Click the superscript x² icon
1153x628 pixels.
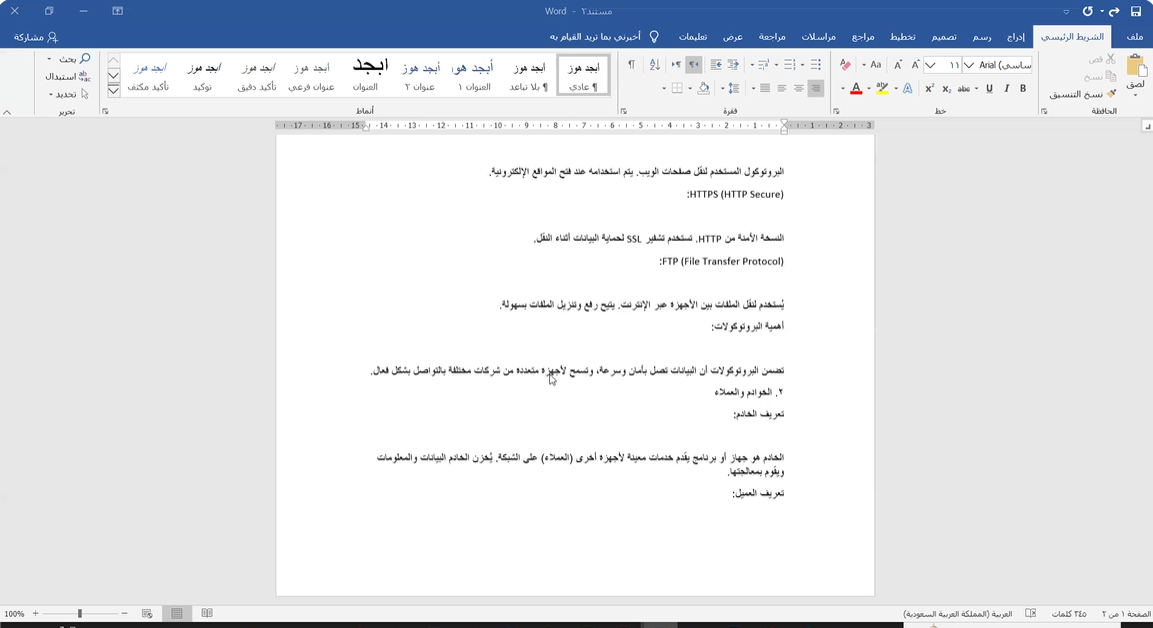929,89
